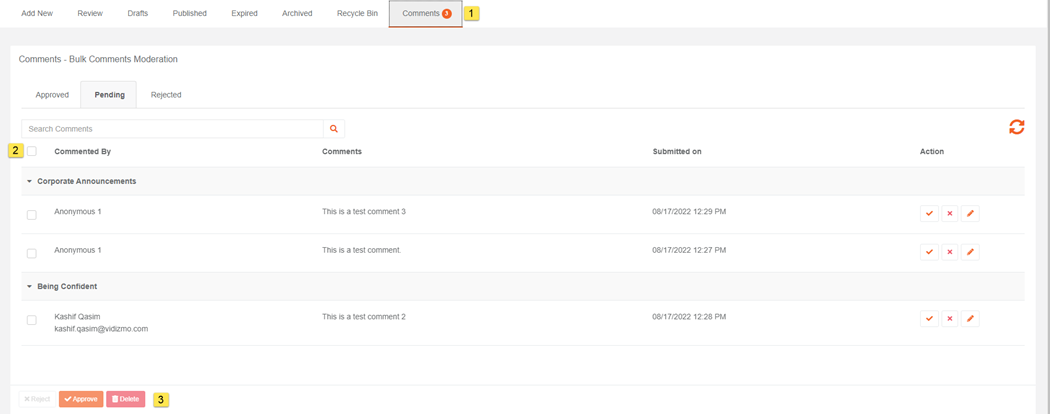Approve Kashif Qasim's comment with checkmark
Image resolution: width=1050 pixels, height=414 pixels.
[x=929, y=319]
